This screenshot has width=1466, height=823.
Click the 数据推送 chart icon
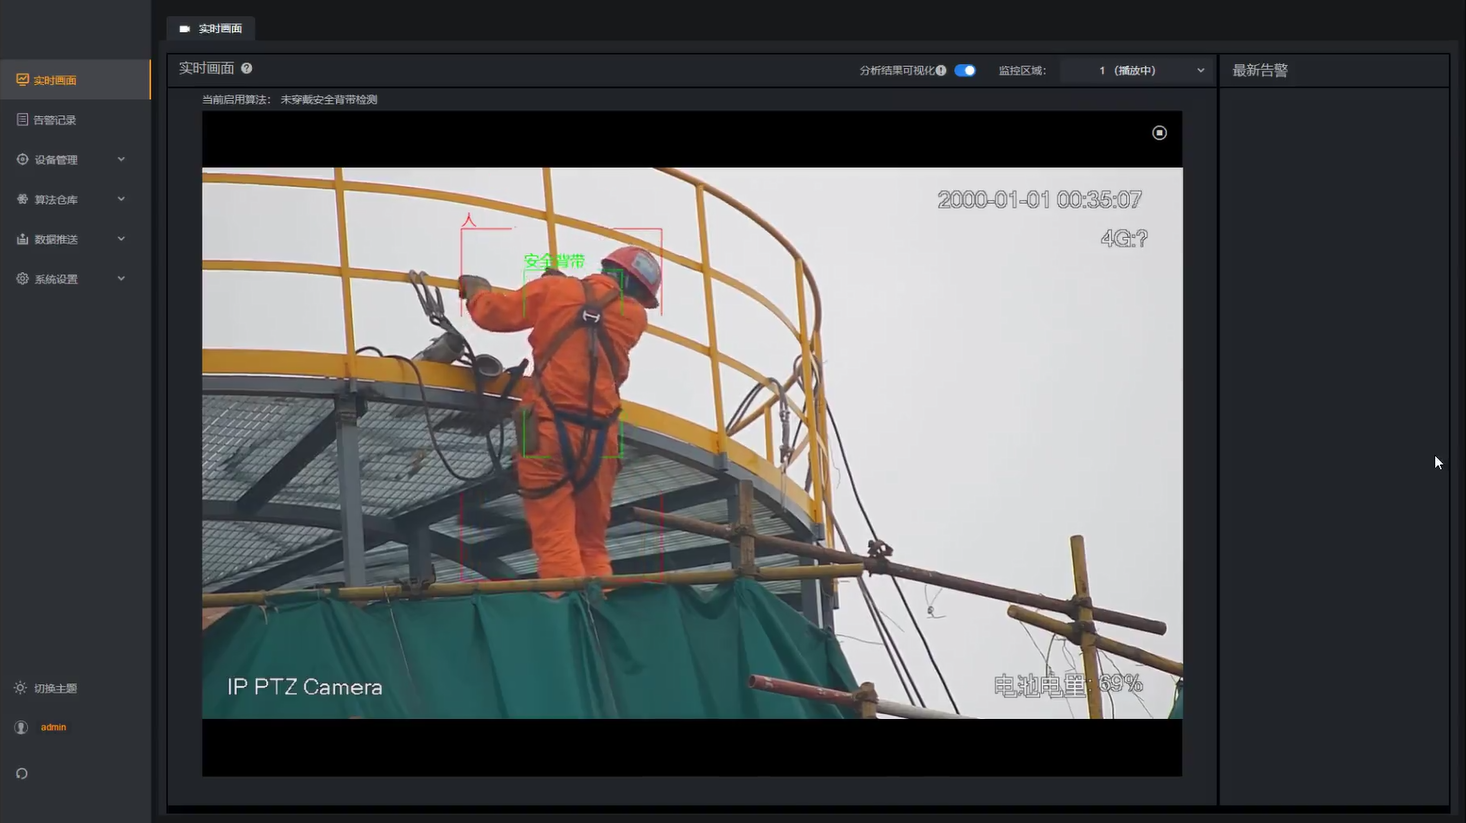(22, 239)
